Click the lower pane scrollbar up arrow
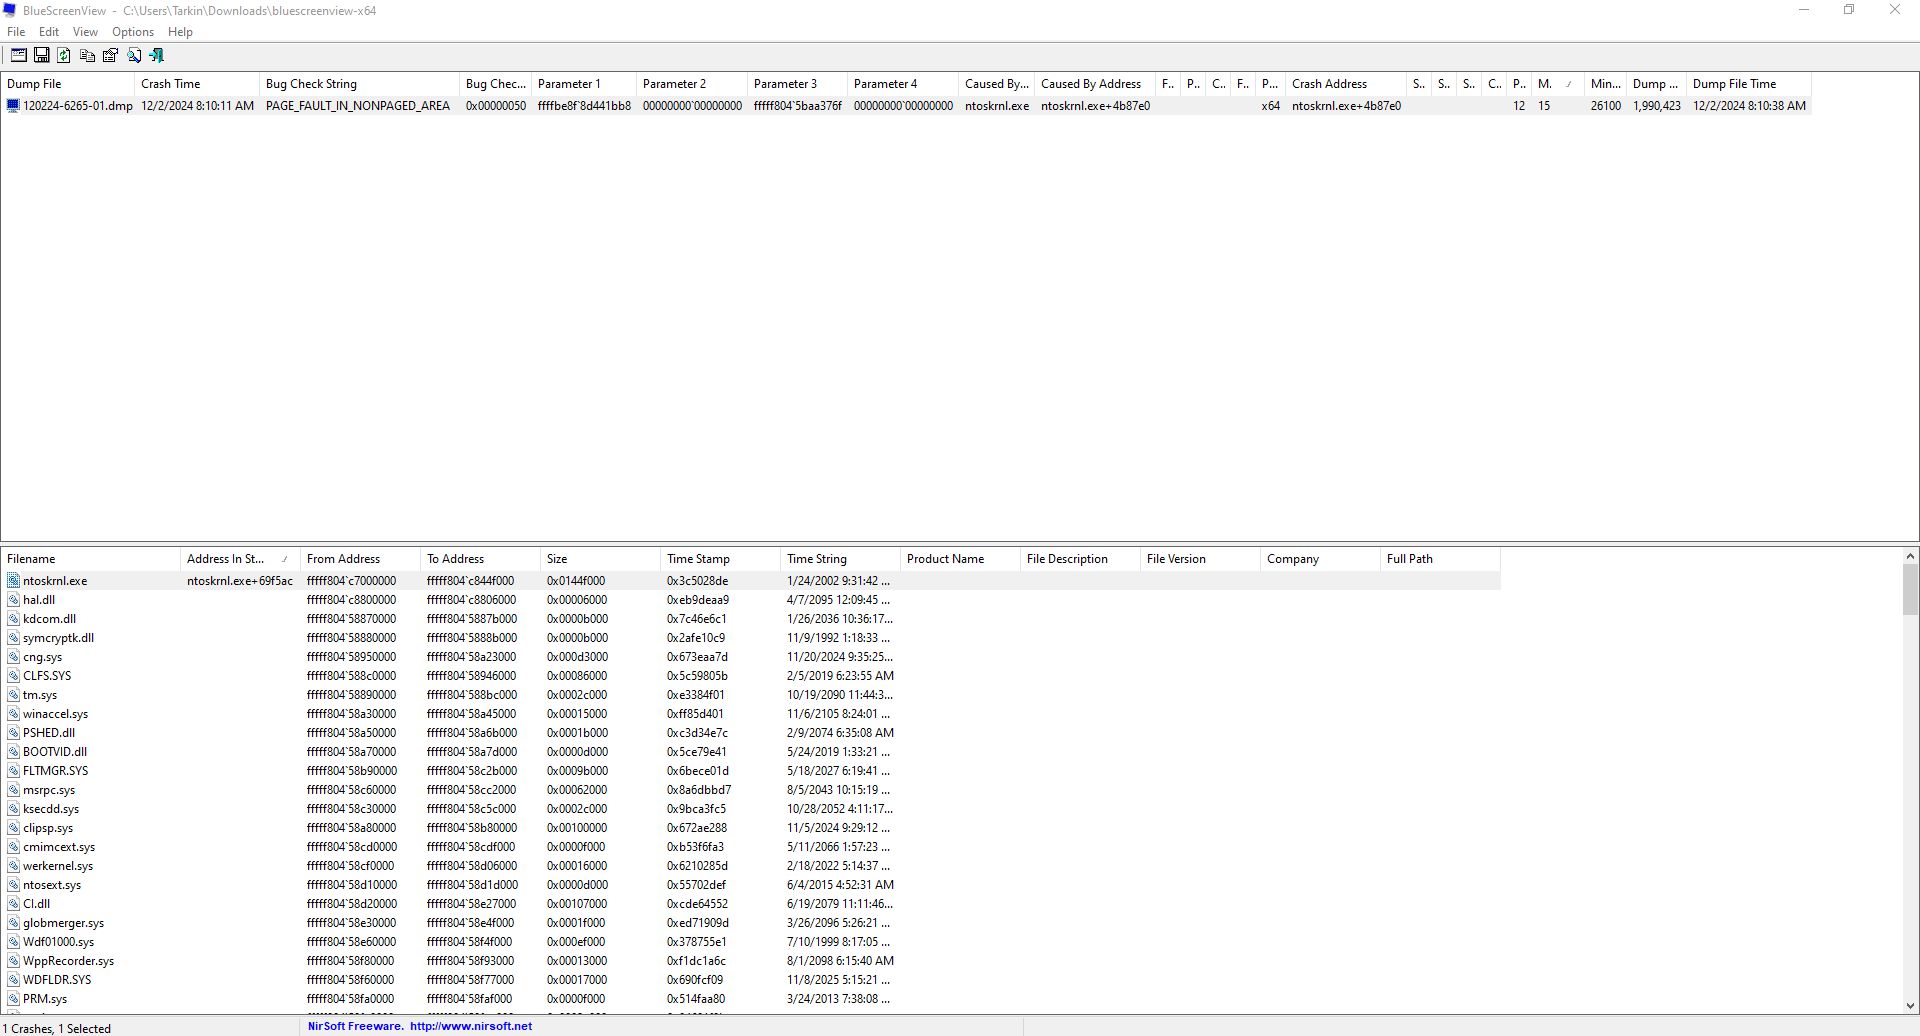The width and height of the screenshot is (1920, 1036). coord(1910,556)
